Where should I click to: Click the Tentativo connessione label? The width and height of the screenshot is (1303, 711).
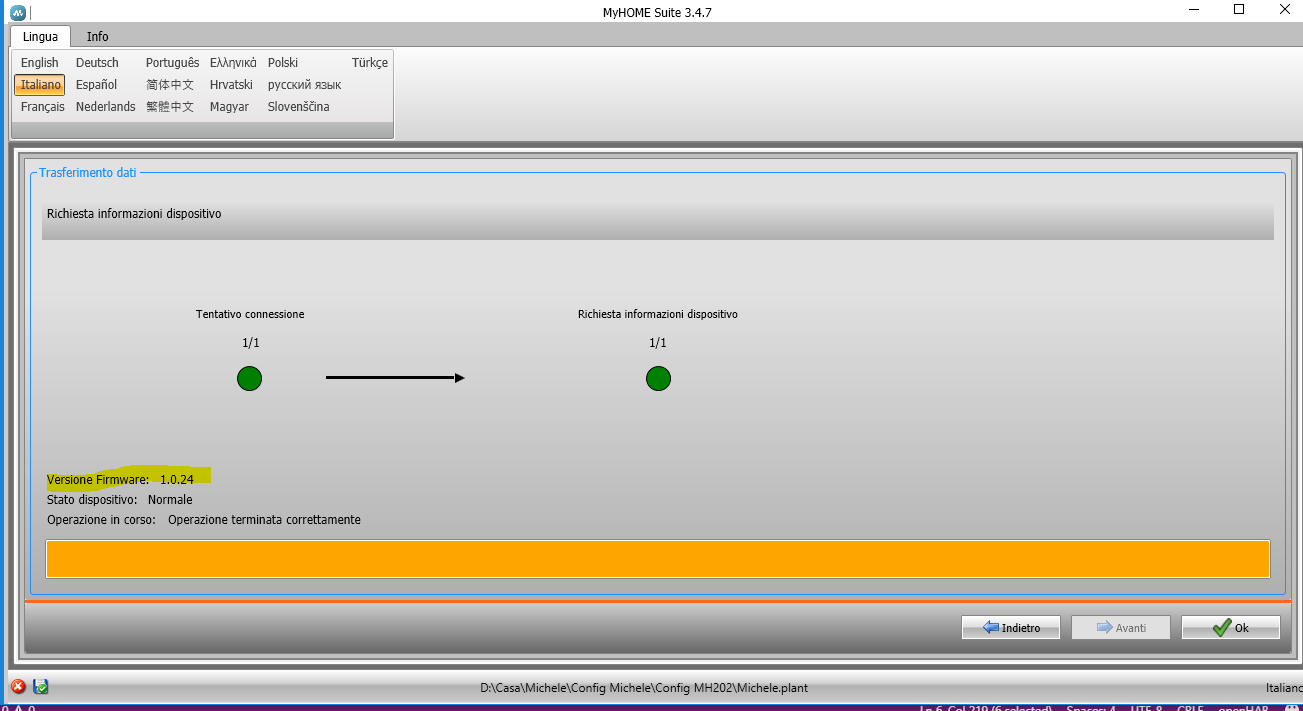pyautogui.click(x=250, y=314)
